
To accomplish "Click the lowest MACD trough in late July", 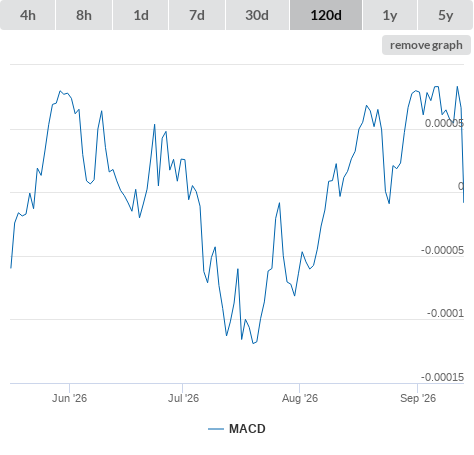I will [253, 343].
